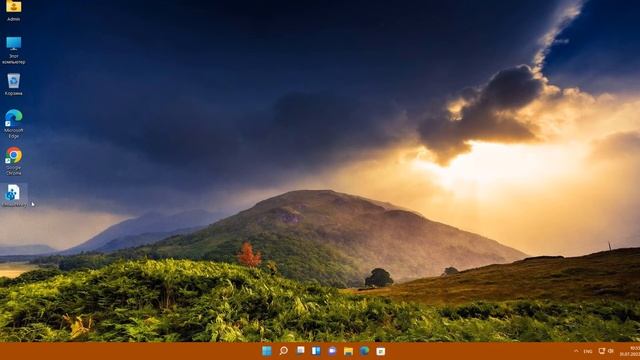Open the clock and date flyout
The image size is (640, 360).
630,351
